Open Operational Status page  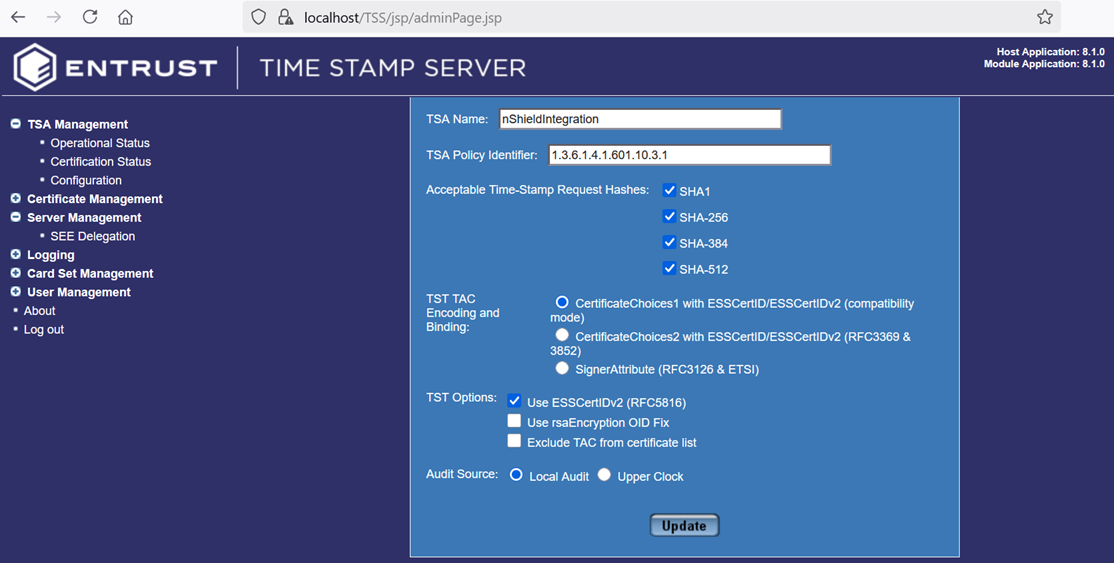[100, 143]
